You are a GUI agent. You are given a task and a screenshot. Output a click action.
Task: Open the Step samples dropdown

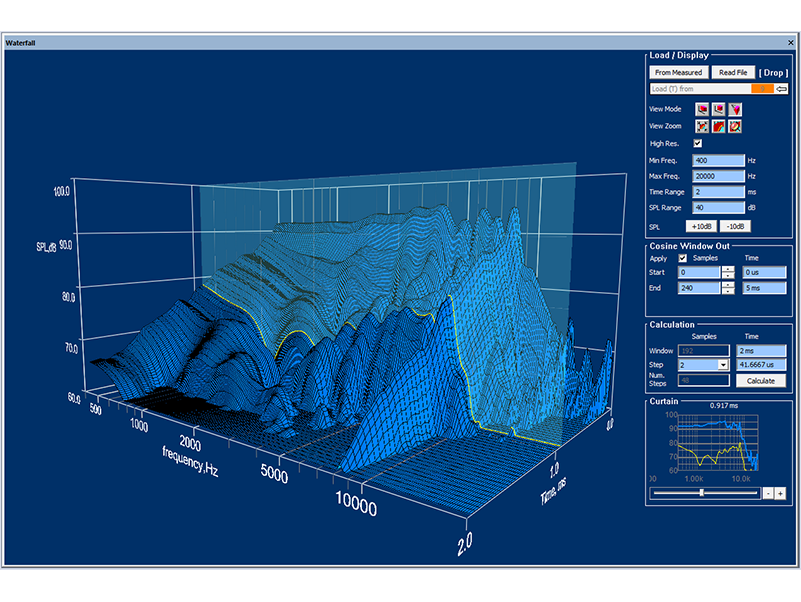(725, 366)
